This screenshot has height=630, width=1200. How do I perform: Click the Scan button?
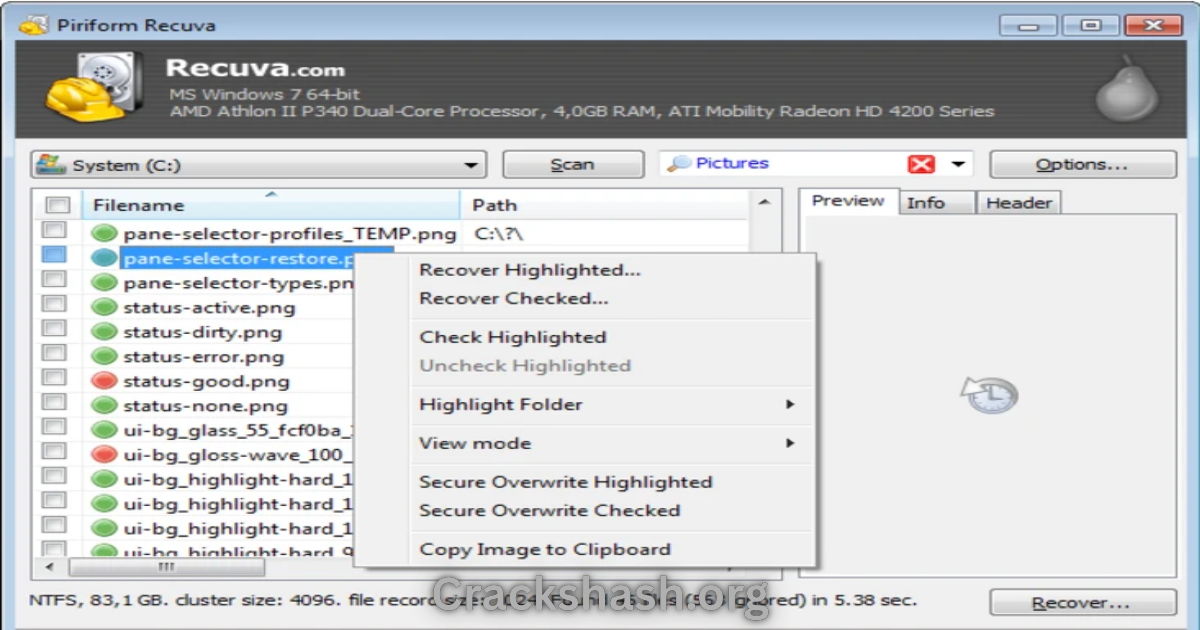pyautogui.click(x=573, y=165)
